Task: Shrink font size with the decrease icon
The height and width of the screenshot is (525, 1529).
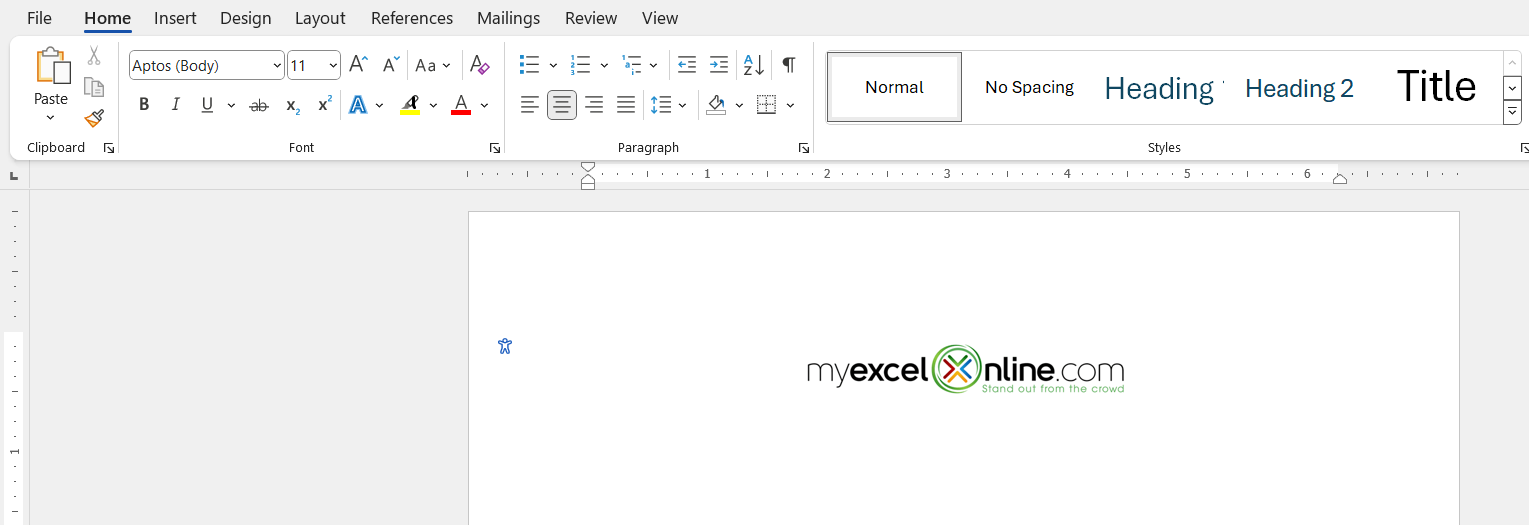Action: tap(391, 65)
